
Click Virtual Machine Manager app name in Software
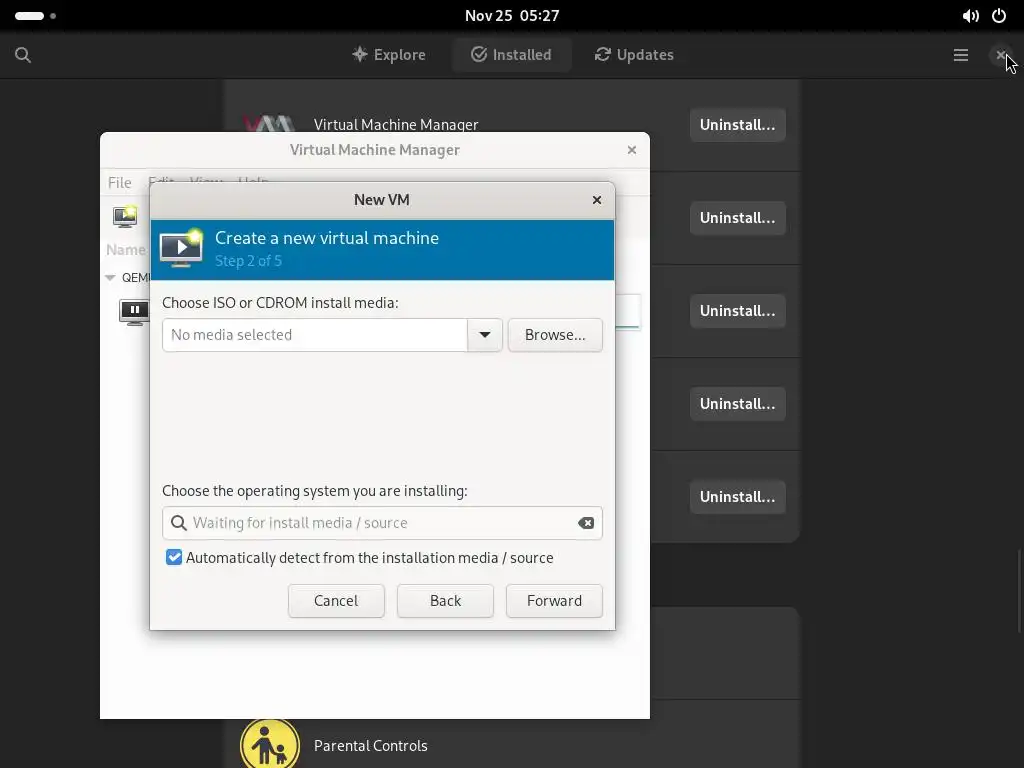(396, 125)
